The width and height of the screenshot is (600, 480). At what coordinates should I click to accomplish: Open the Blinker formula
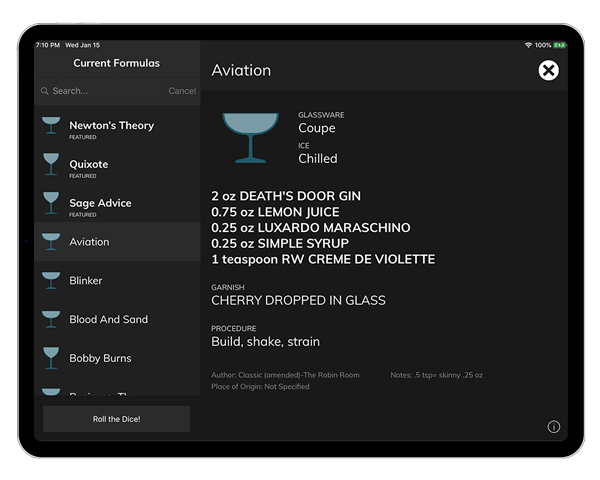(x=117, y=281)
